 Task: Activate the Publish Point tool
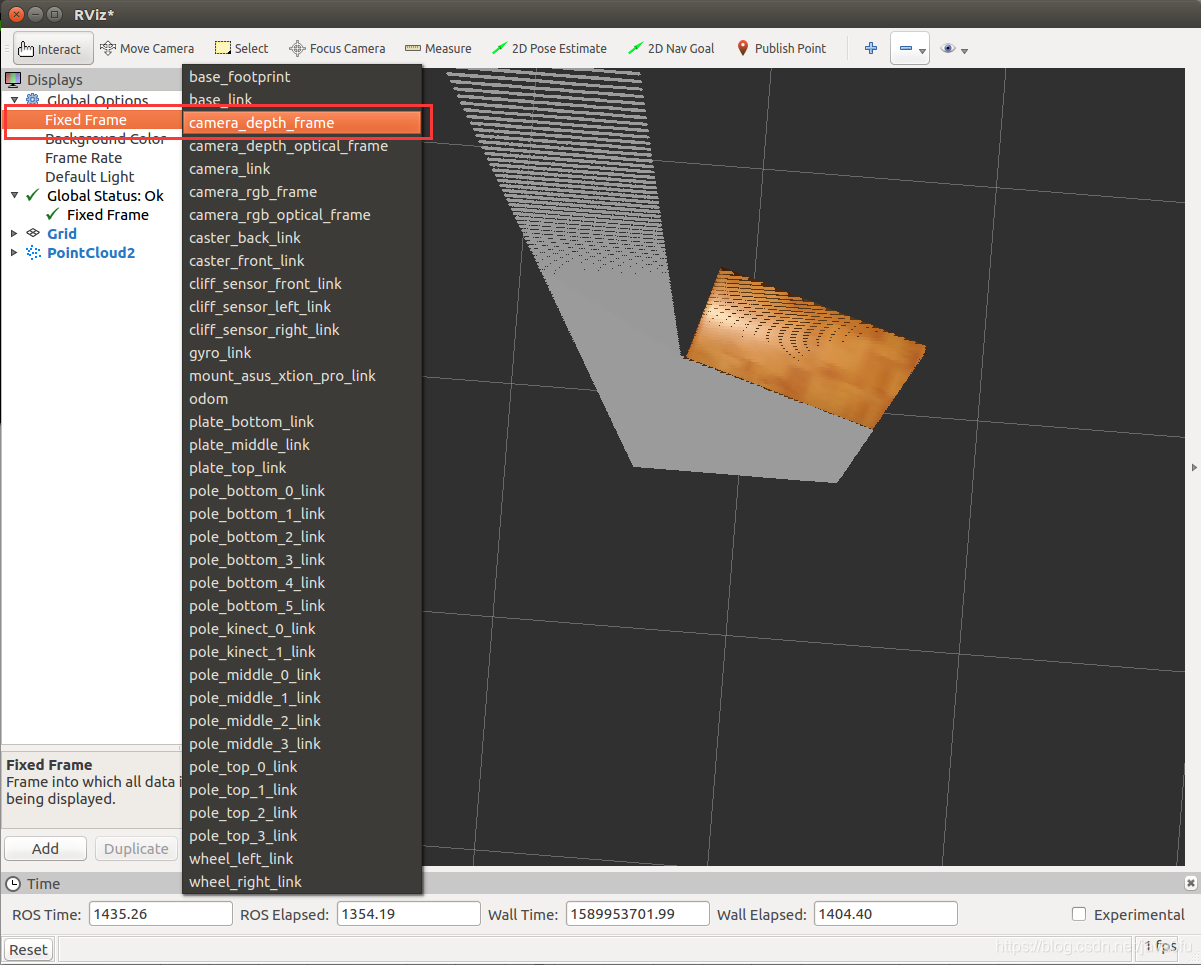click(x=781, y=48)
